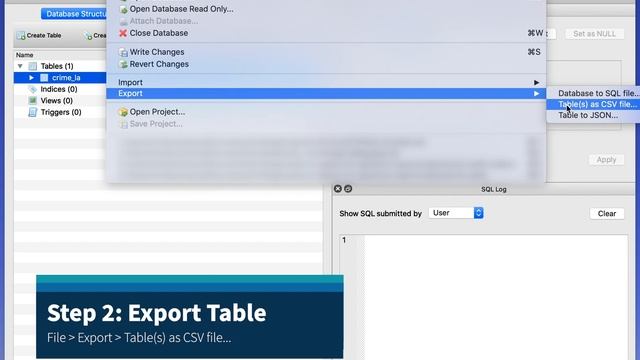
Task: Detach the SQL Log panel with float icon
Action: pos(348,189)
